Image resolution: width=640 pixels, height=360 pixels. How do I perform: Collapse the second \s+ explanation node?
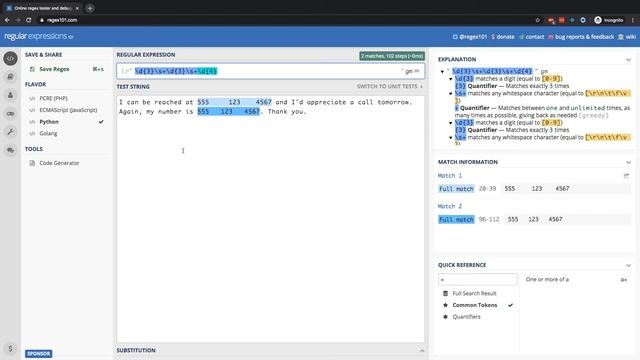coord(451,138)
